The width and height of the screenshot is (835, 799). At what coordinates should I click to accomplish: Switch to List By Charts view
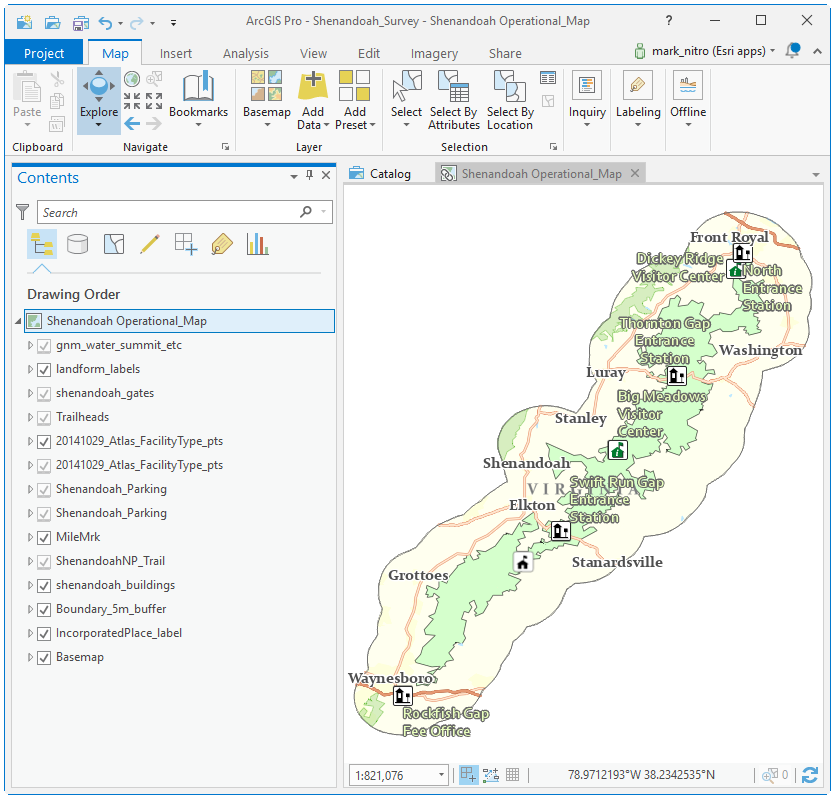coord(258,244)
